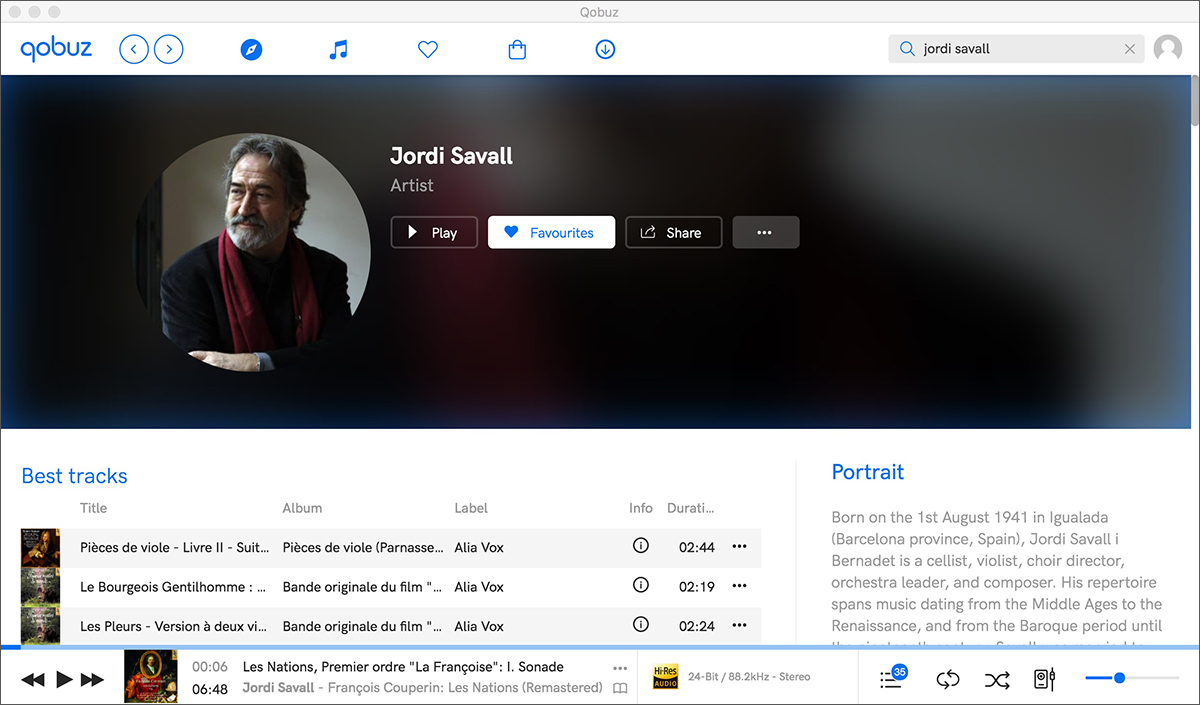This screenshot has height=705, width=1200.
Task: Open the now playing track options menu
Action: [620, 667]
